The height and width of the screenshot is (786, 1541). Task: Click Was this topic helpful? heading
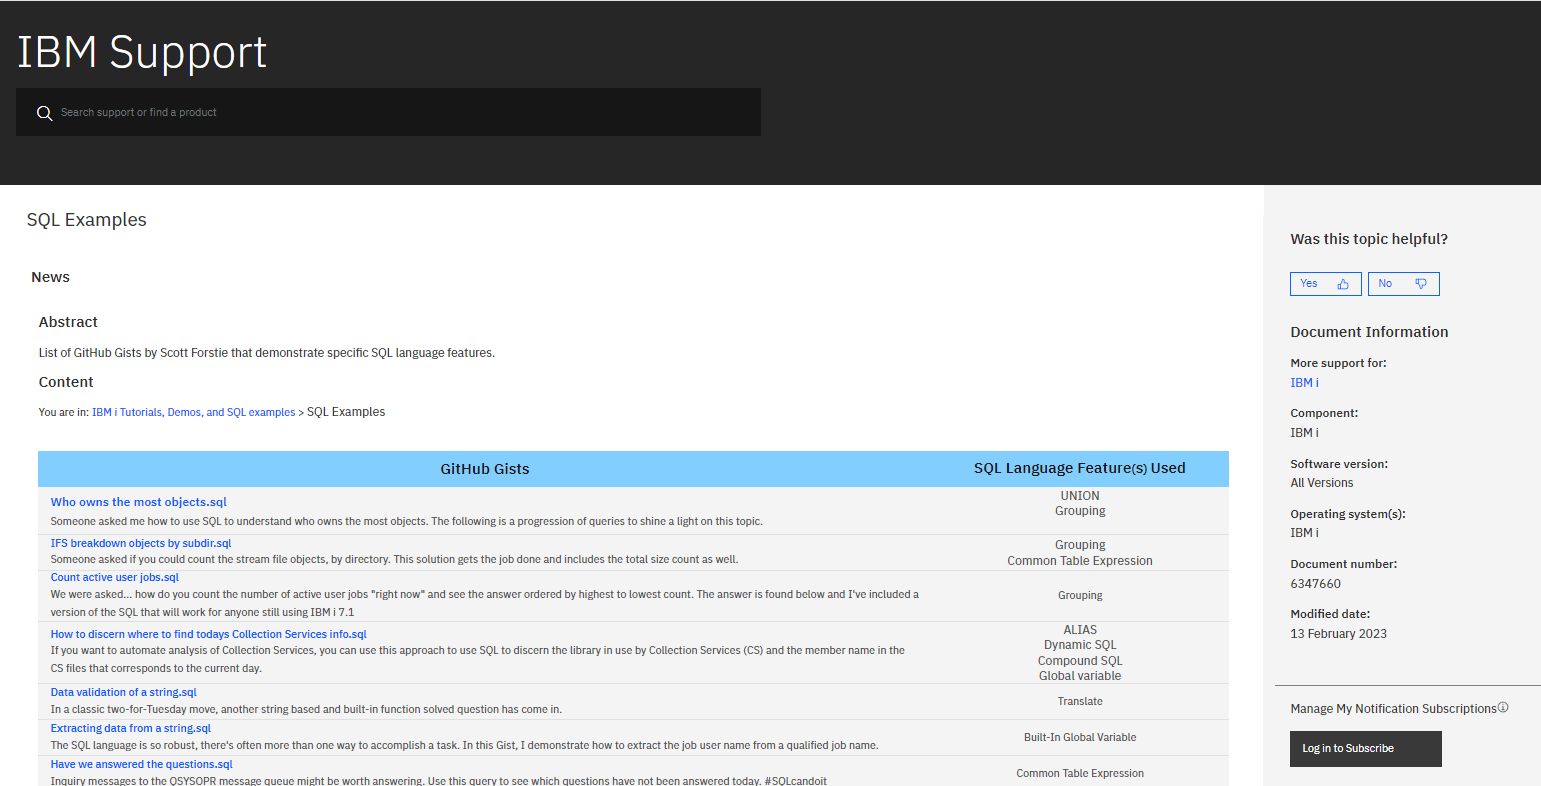point(1369,239)
